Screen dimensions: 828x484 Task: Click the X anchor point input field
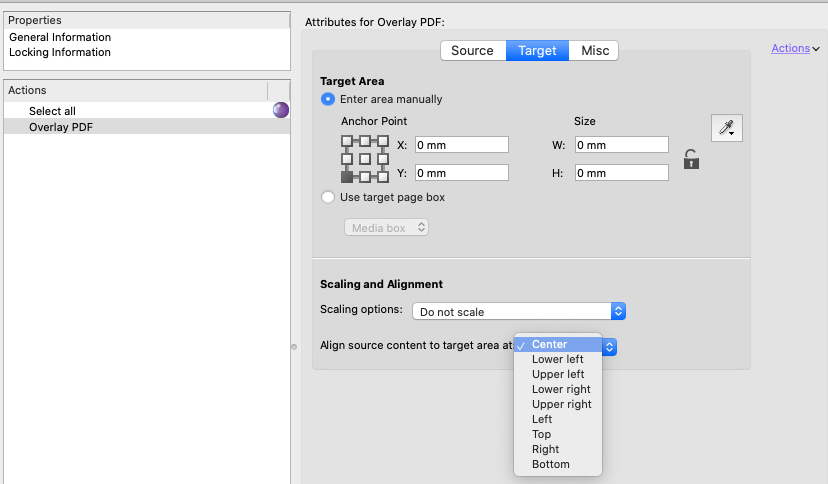coord(462,145)
